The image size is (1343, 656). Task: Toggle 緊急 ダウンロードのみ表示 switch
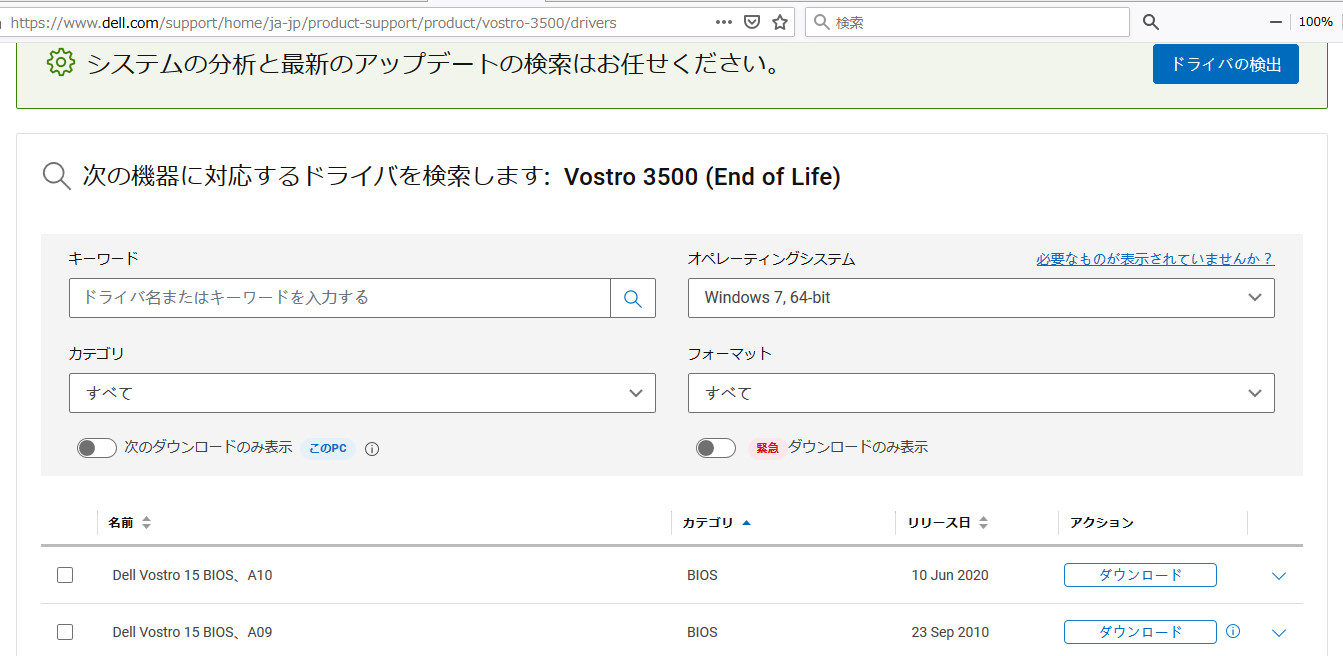click(x=716, y=448)
